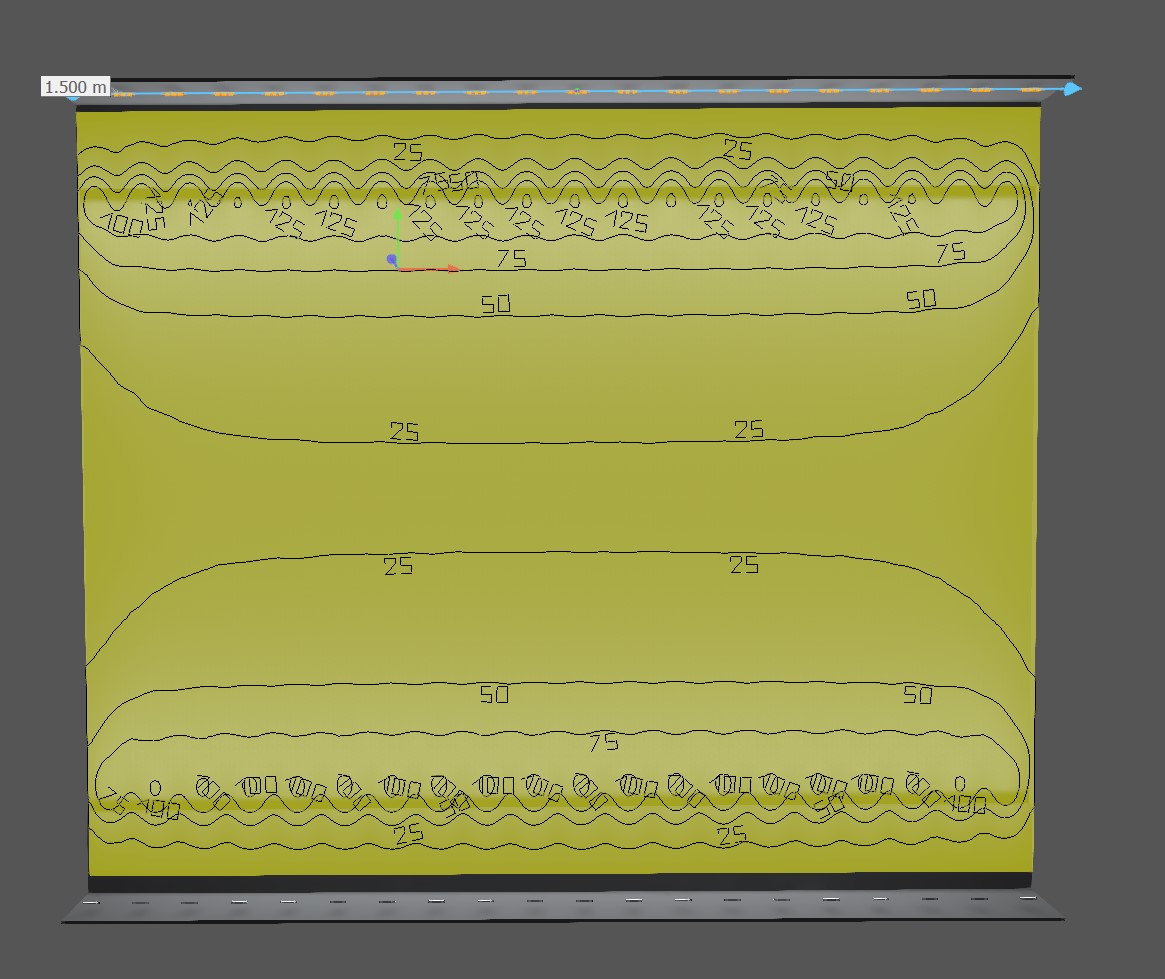Click the 75 label at the upper band's right end

[x=950, y=253]
